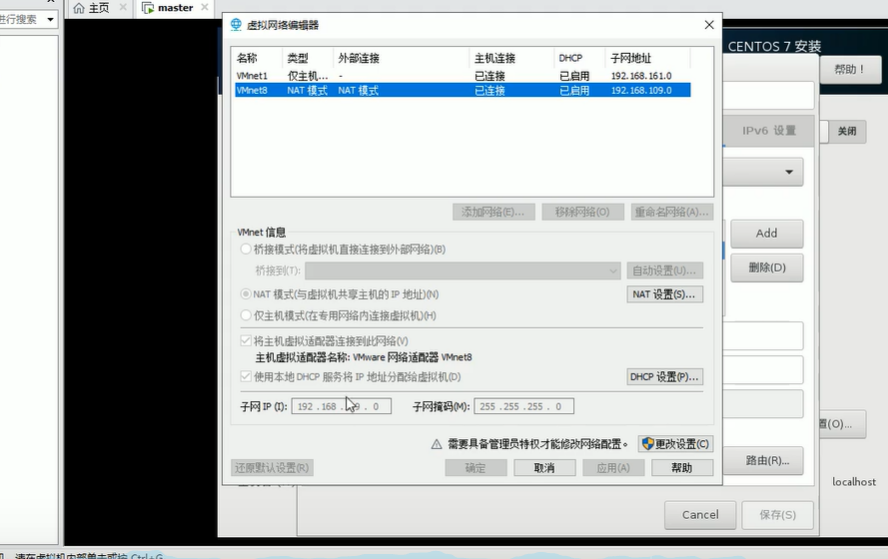Viewport: 888px width, 559px height.
Task: Click the 帮助 button in the network editor
Action: [x=682, y=468]
